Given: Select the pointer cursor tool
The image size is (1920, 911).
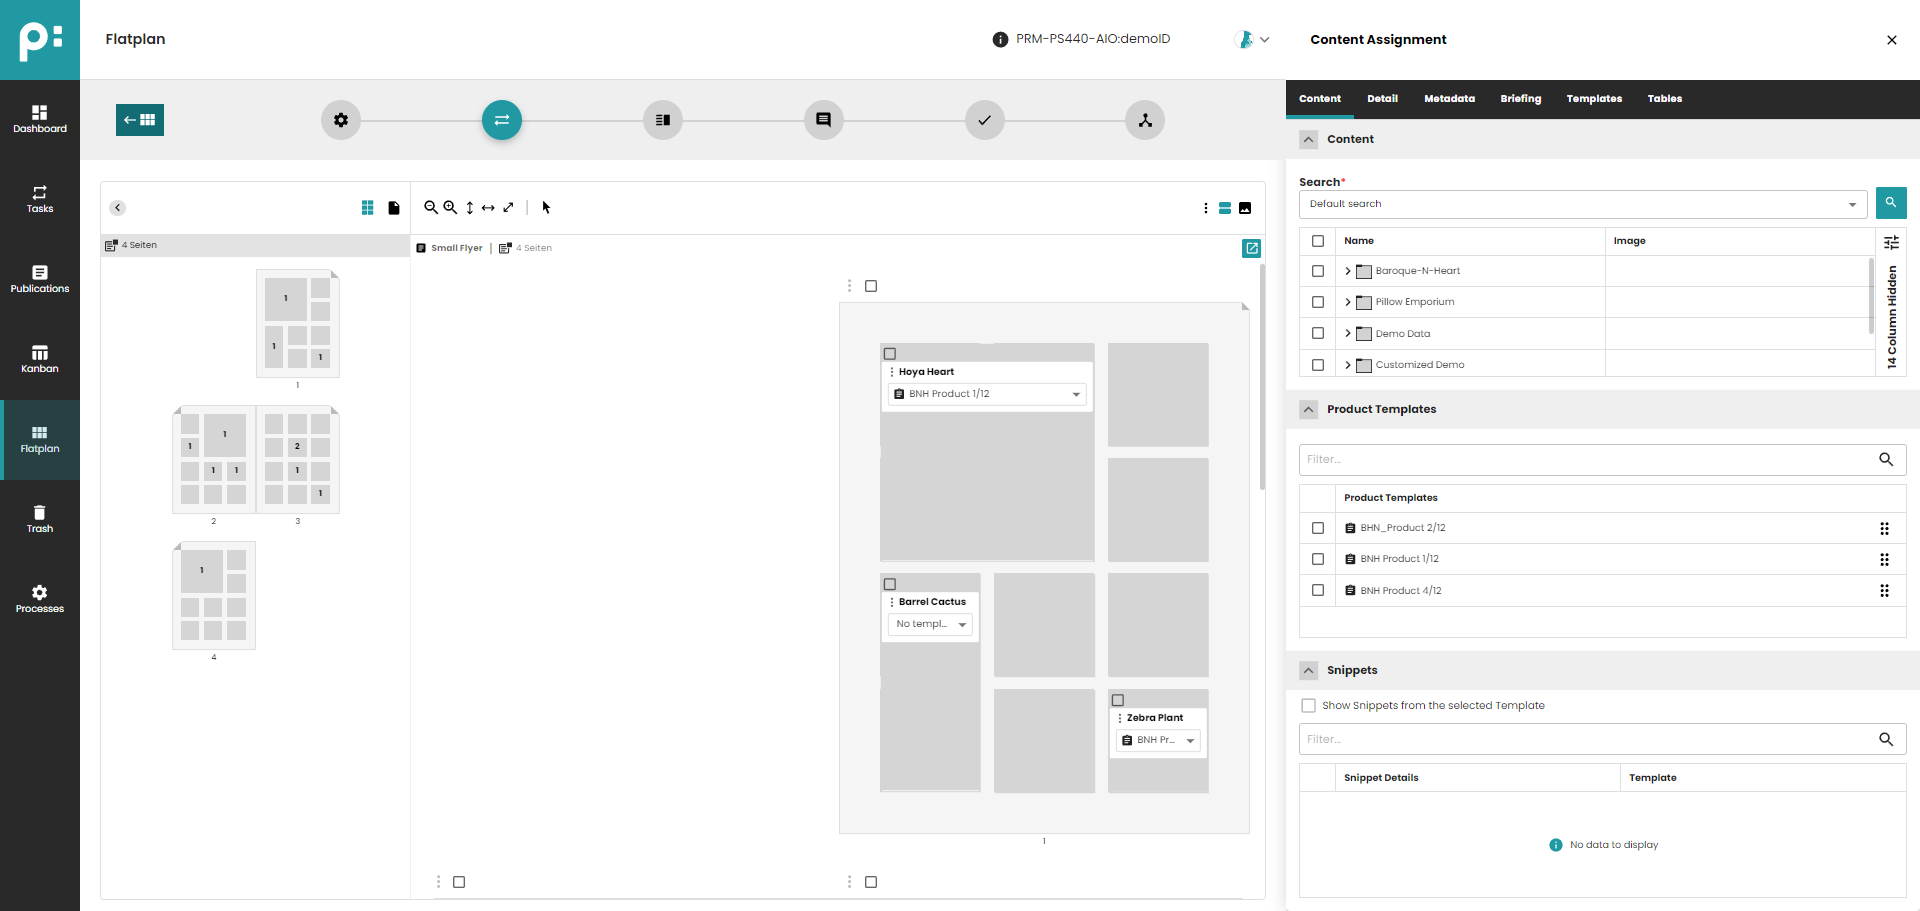Looking at the screenshot, I should [x=546, y=208].
